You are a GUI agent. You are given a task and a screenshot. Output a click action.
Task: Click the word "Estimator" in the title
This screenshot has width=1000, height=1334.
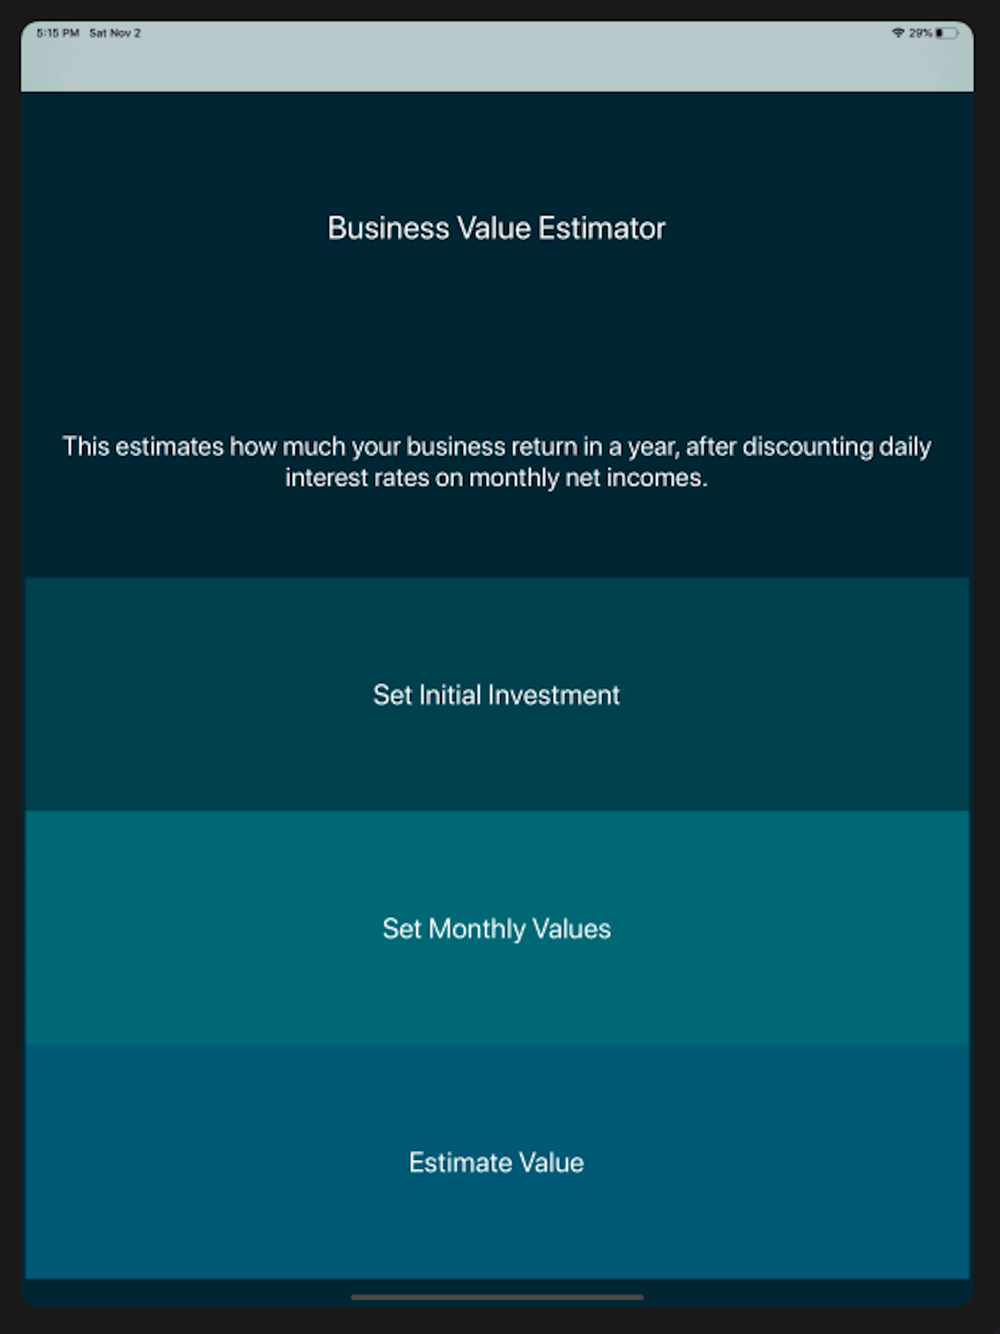click(x=601, y=228)
